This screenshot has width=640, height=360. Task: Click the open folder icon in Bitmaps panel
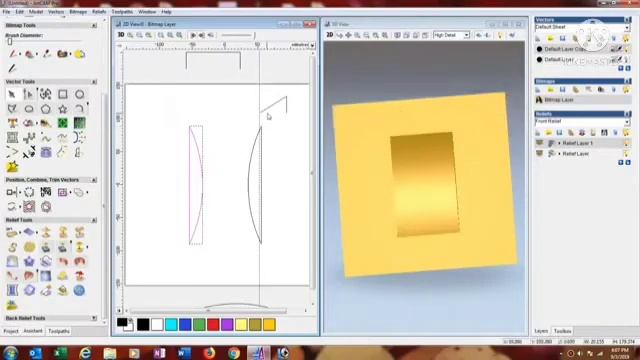click(x=550, y=89)
